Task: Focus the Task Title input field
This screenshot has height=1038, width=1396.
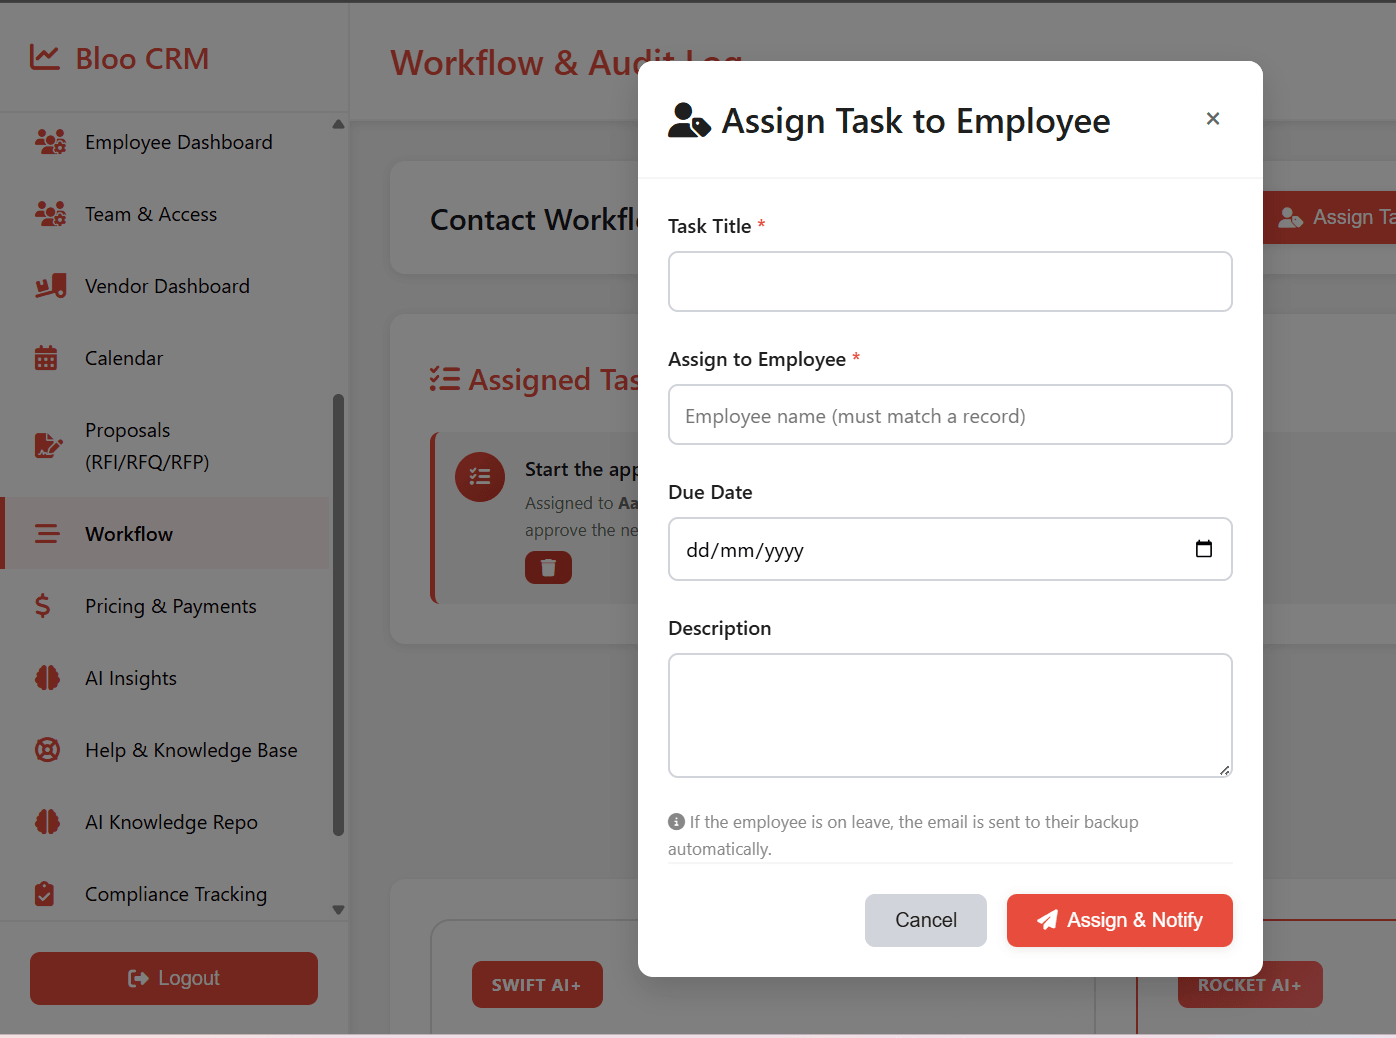Action: tap(950, 282)
